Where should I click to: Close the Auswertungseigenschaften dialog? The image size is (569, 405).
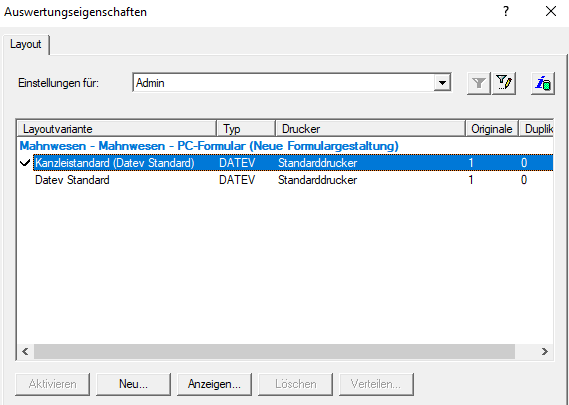pos(551,12)
